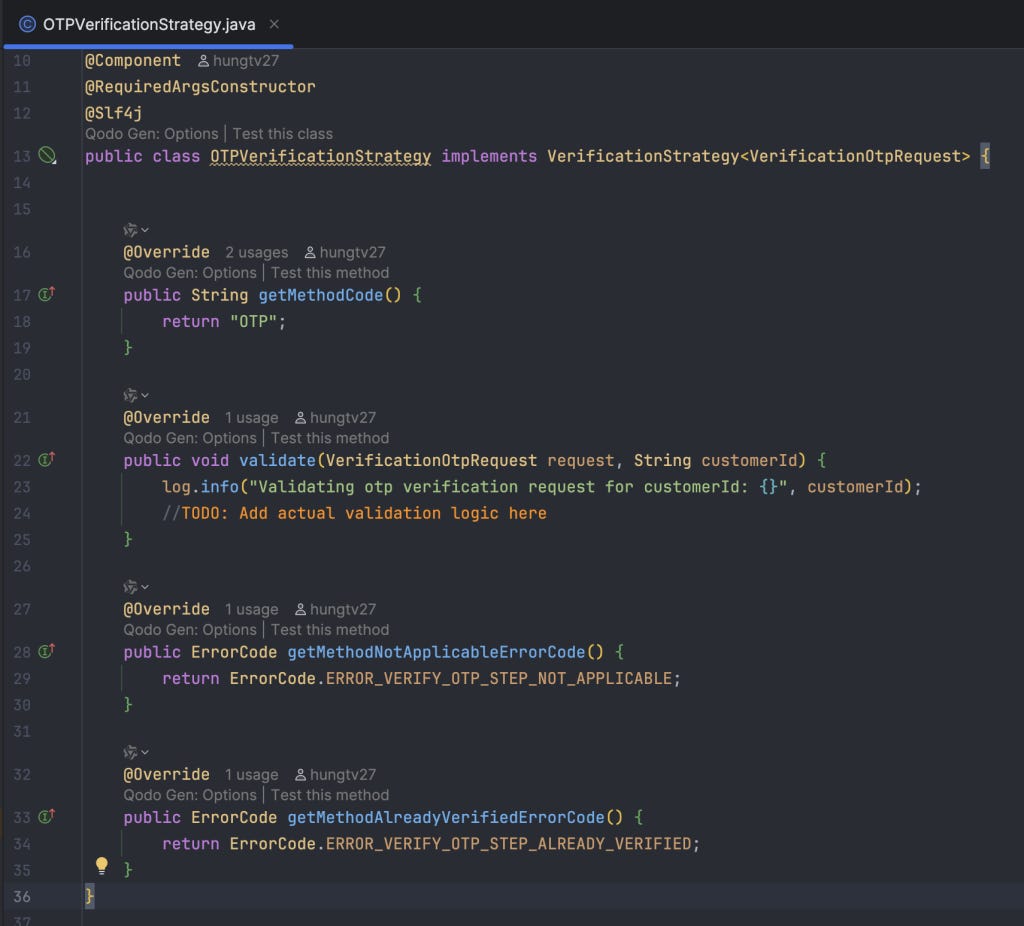Click the implements gutter marker on line 33
This screenshot has height=926, width=1024.
pyautogui.click(x=46, y=816)
